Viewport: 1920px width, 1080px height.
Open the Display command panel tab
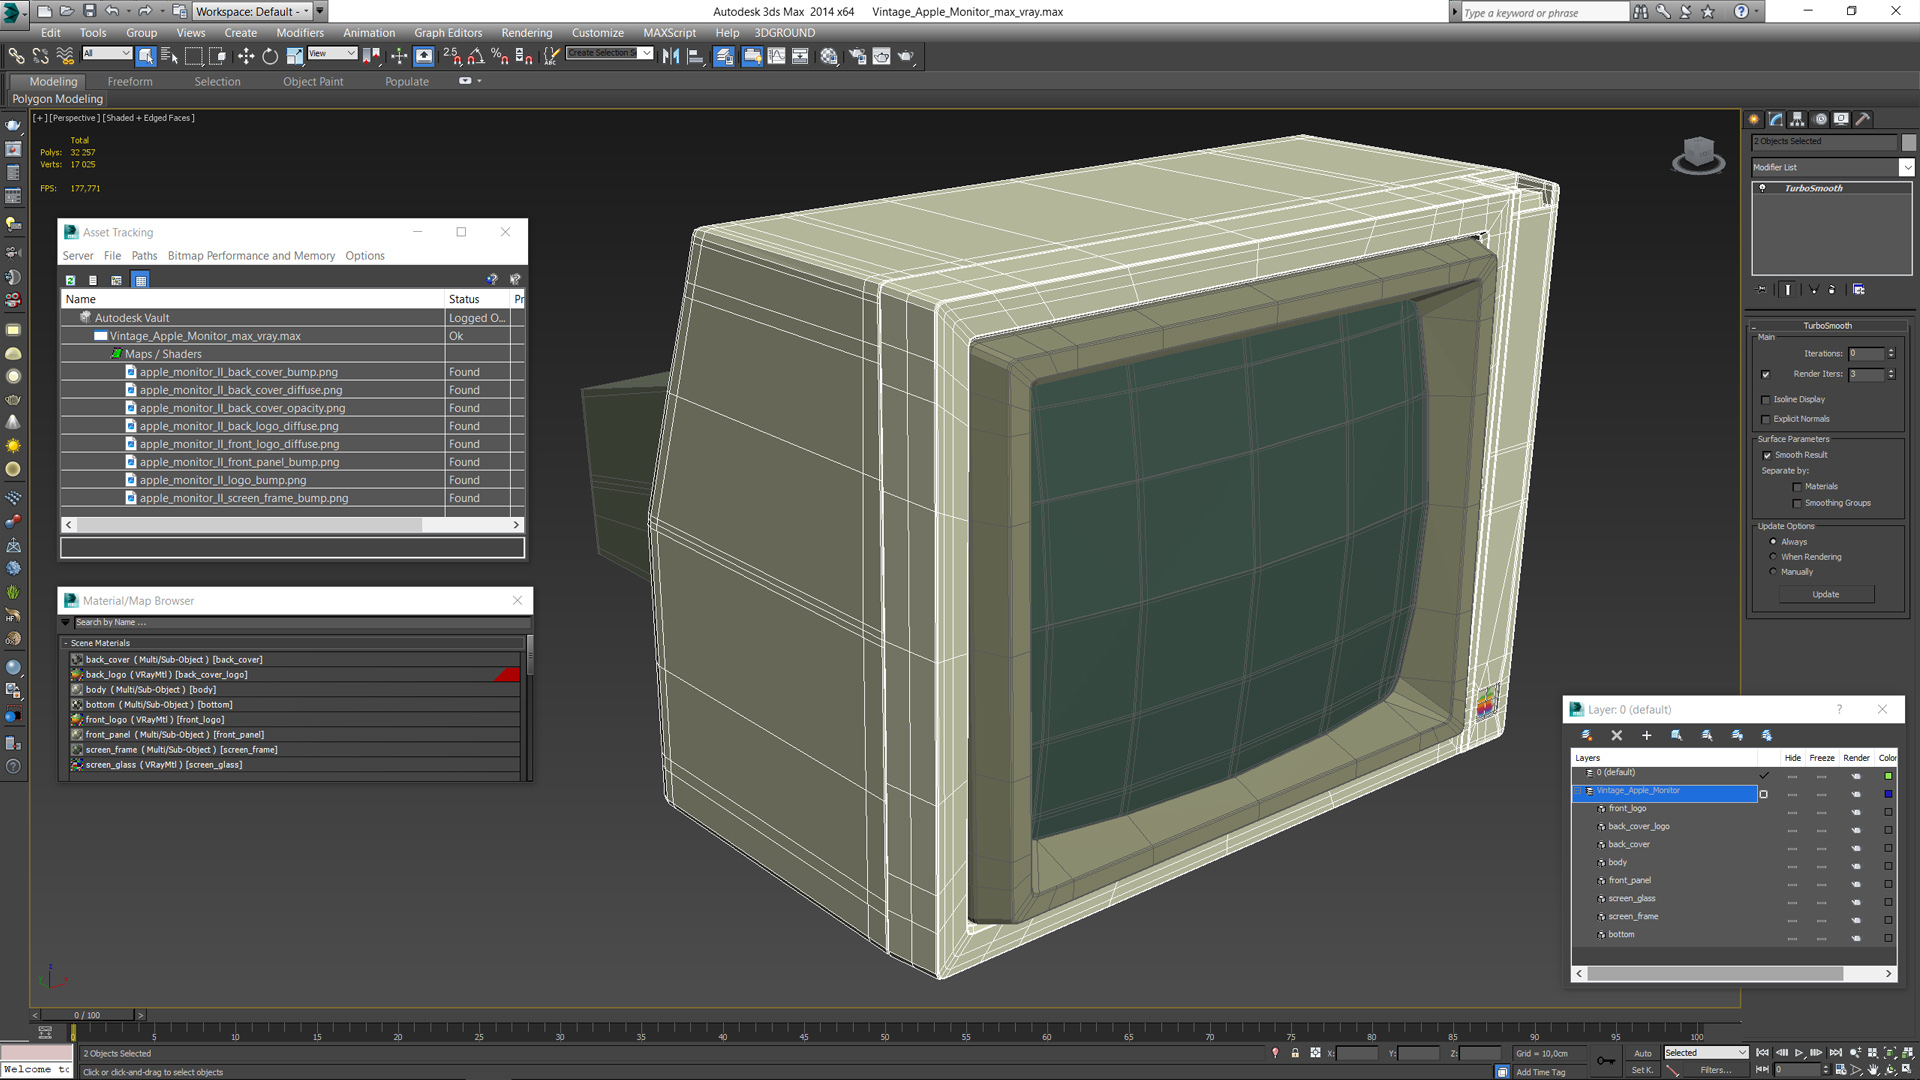point(1841,119)
